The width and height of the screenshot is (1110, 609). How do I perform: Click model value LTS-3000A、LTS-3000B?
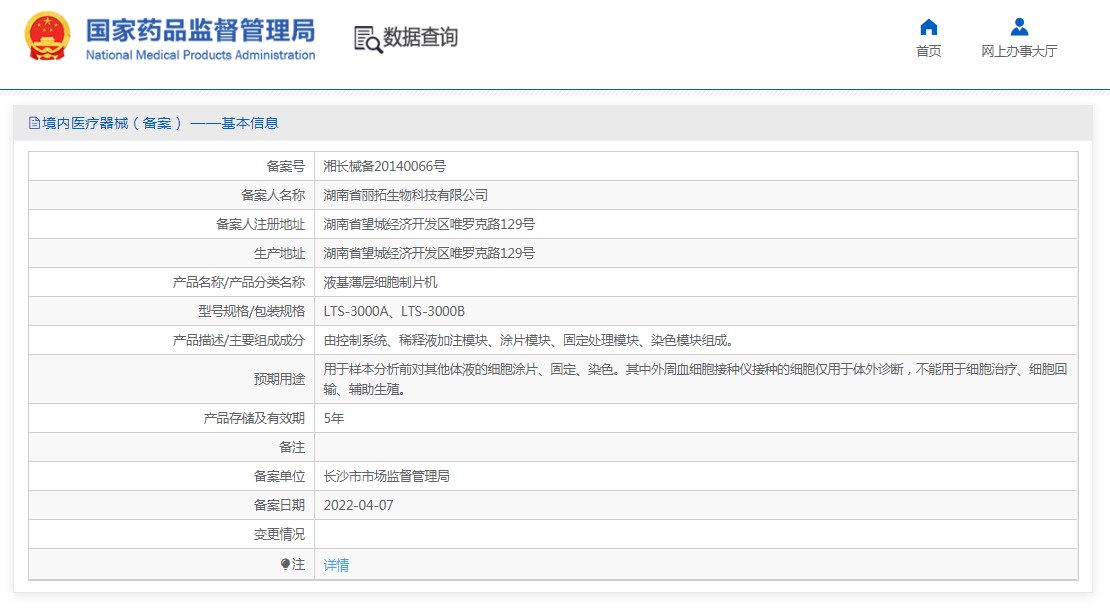point(394,311)
